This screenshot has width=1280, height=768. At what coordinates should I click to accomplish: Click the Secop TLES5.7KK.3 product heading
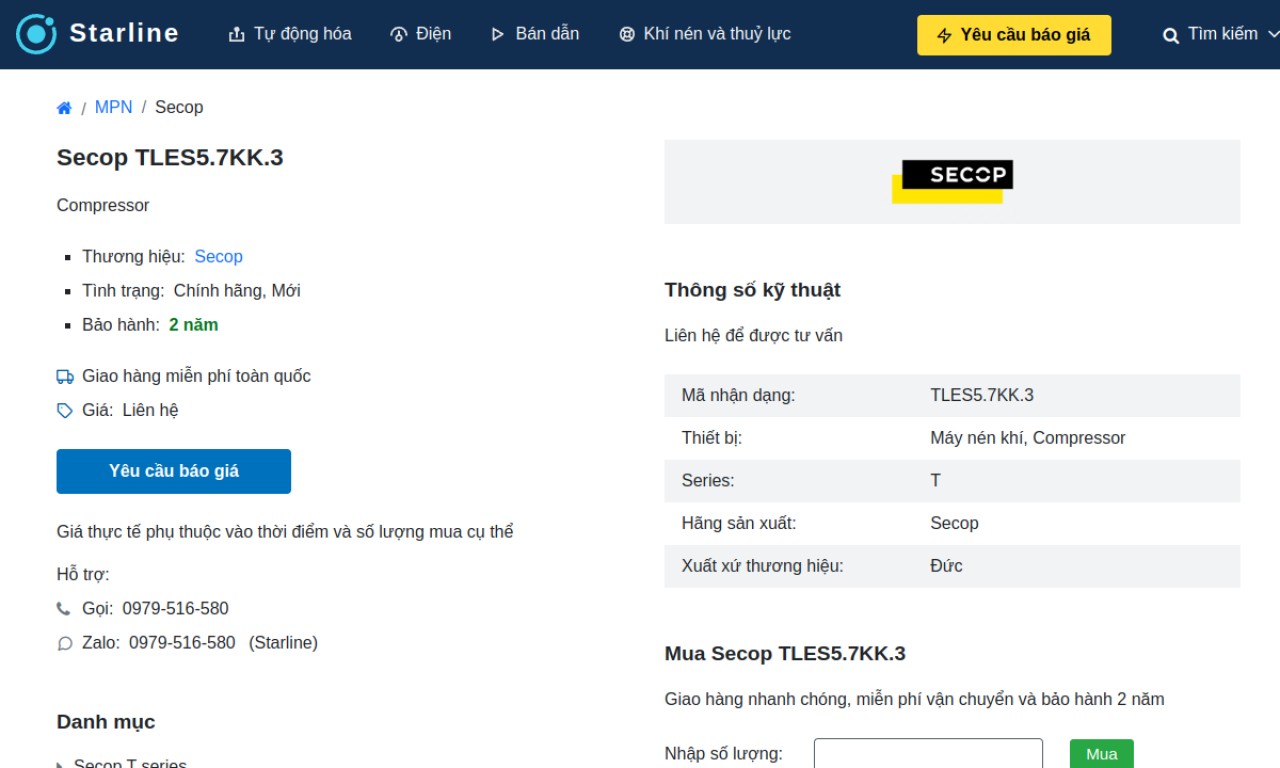[170, 158]
